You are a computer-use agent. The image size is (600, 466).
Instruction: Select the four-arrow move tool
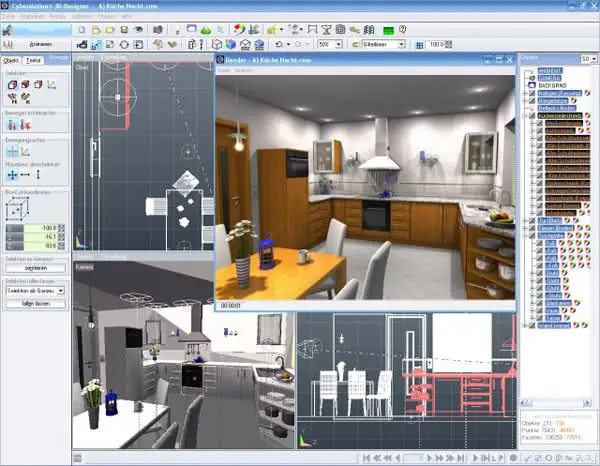click(x=11, y=174)
